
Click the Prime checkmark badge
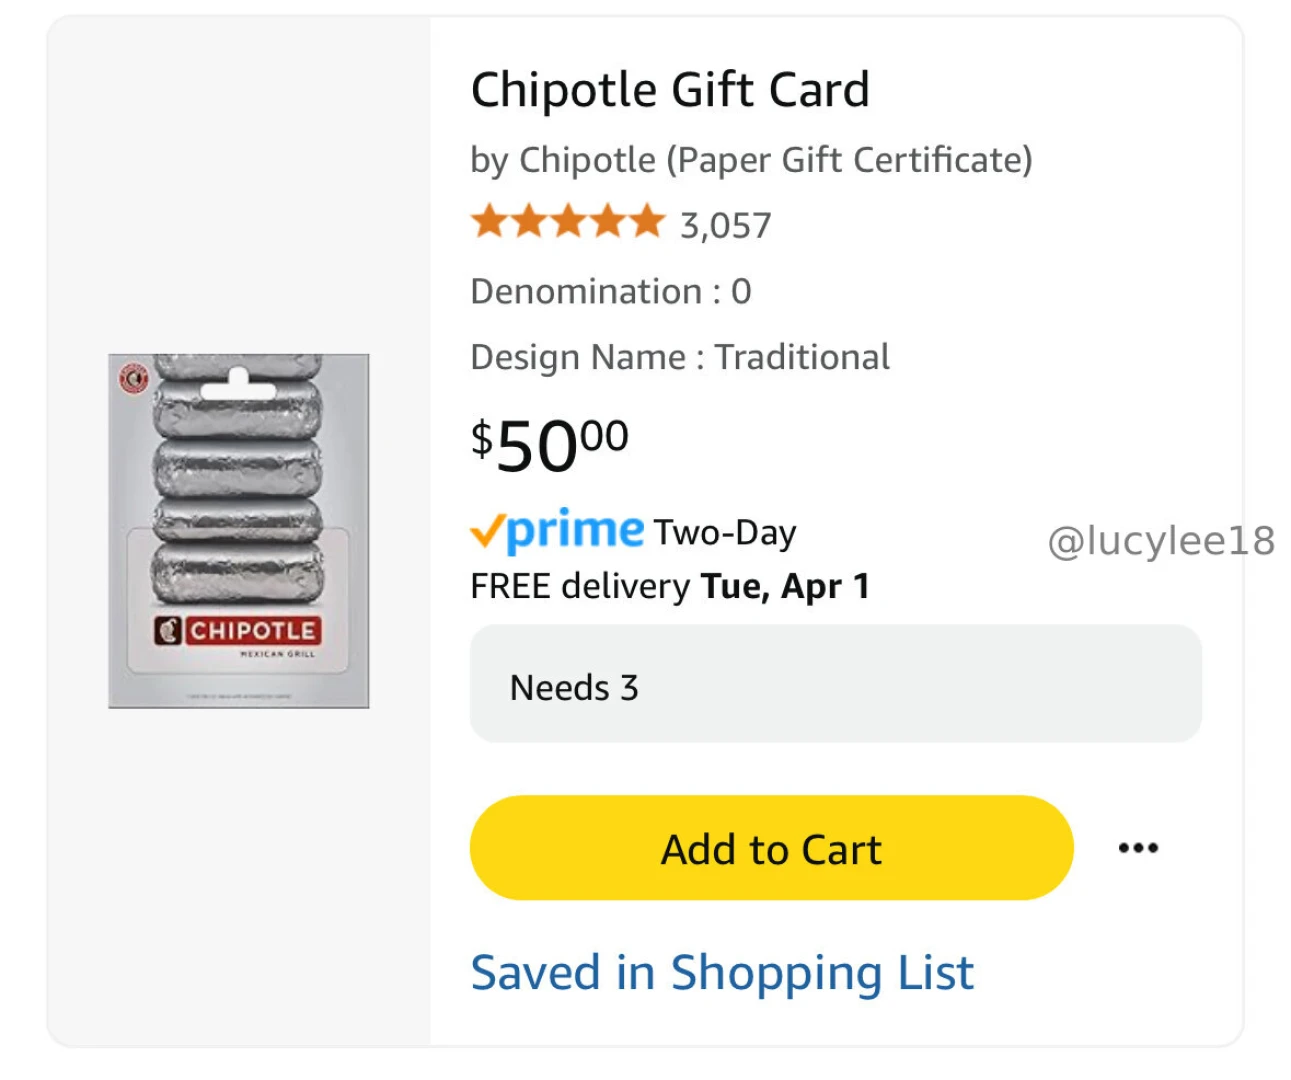489,531
